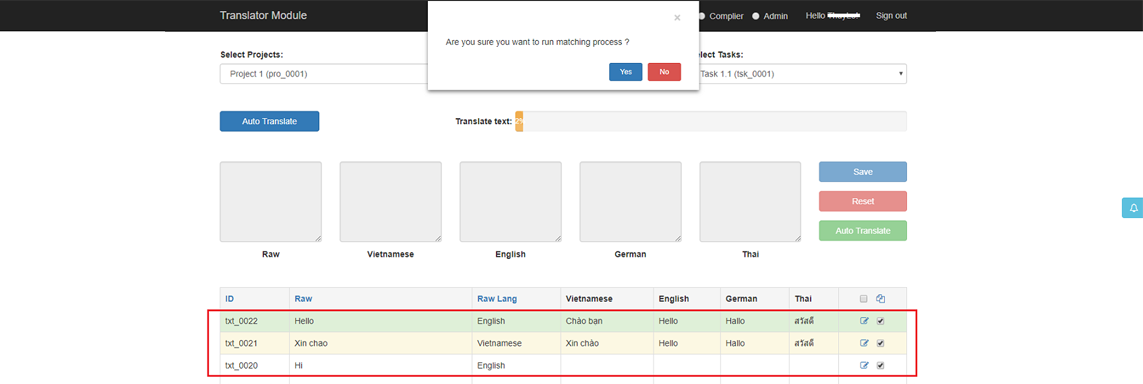Uncheck the txt_0021 row checkbox
The image size is (1143, 384).
[x=880, y=342]
